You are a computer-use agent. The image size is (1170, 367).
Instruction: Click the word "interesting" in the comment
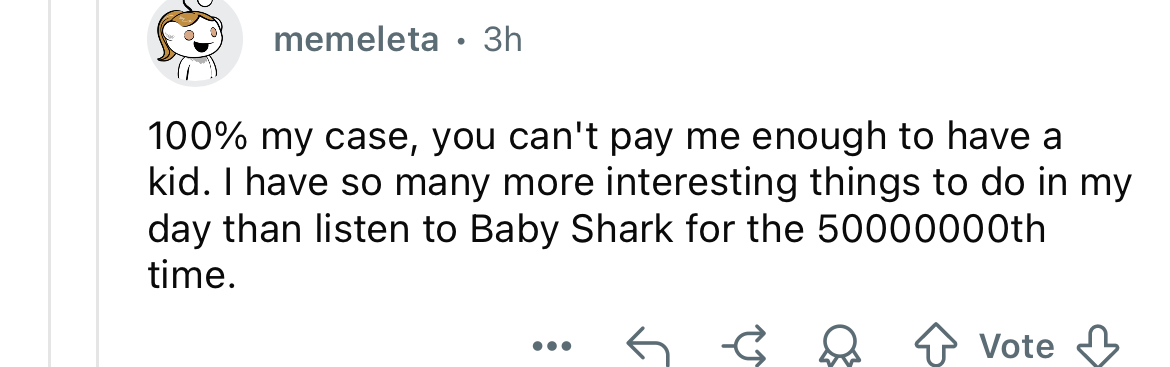click(701, 184)
